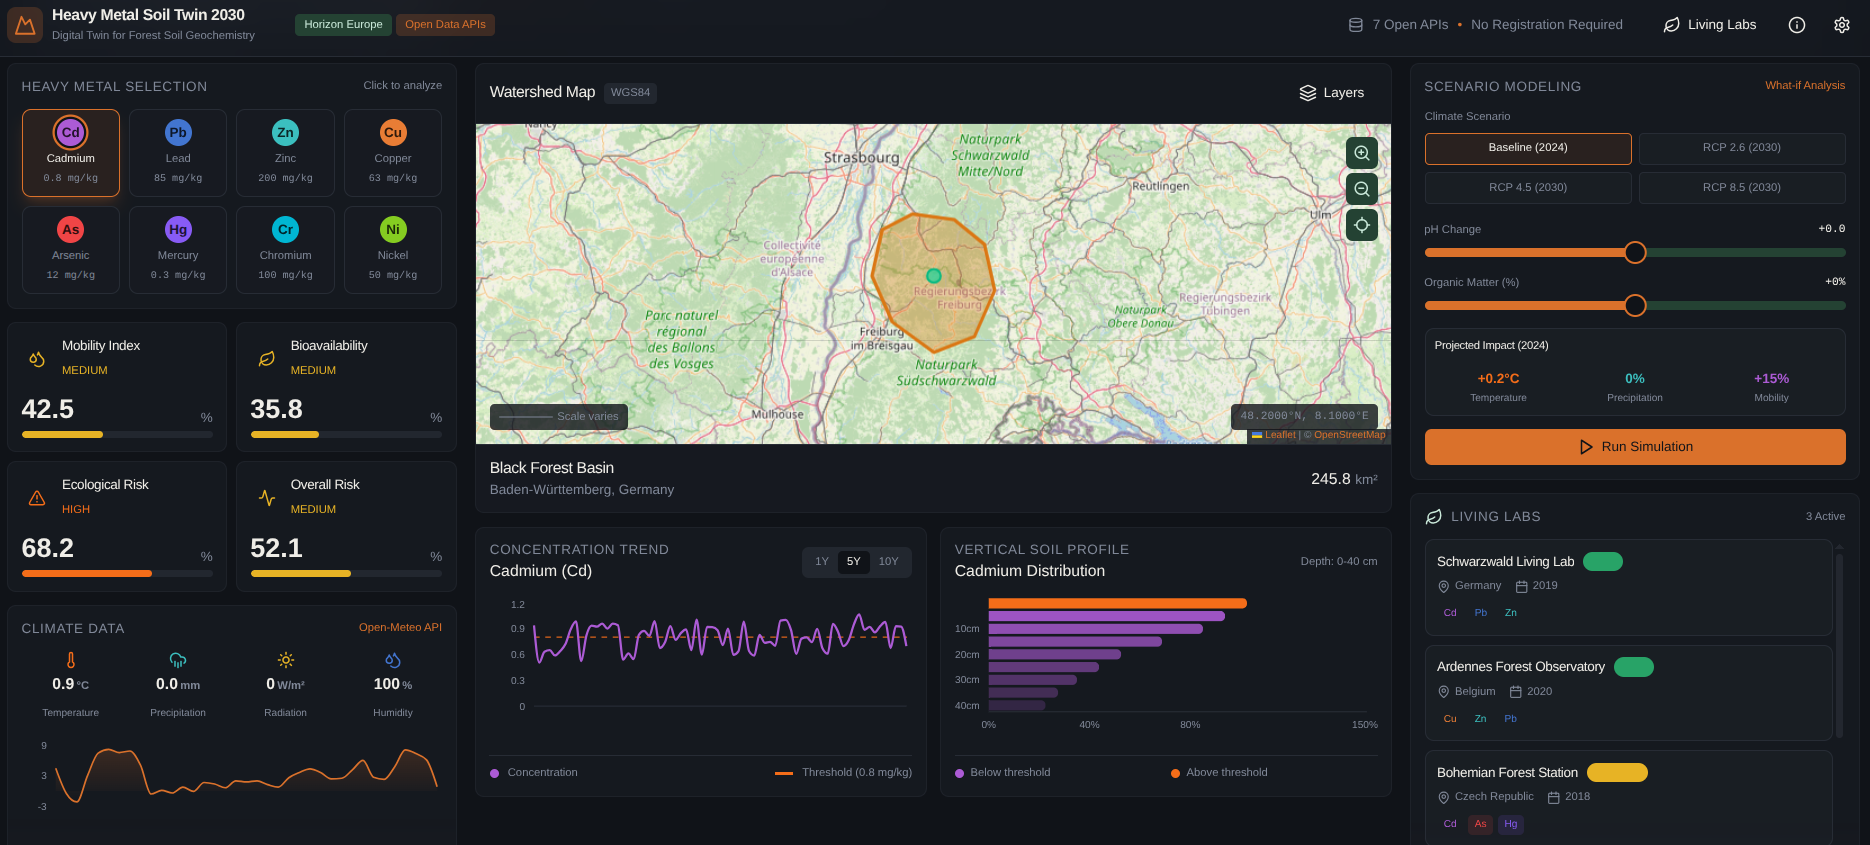1870x845 pixels.
Task: Select the Cd cadmium element icon
Action: 71,132
